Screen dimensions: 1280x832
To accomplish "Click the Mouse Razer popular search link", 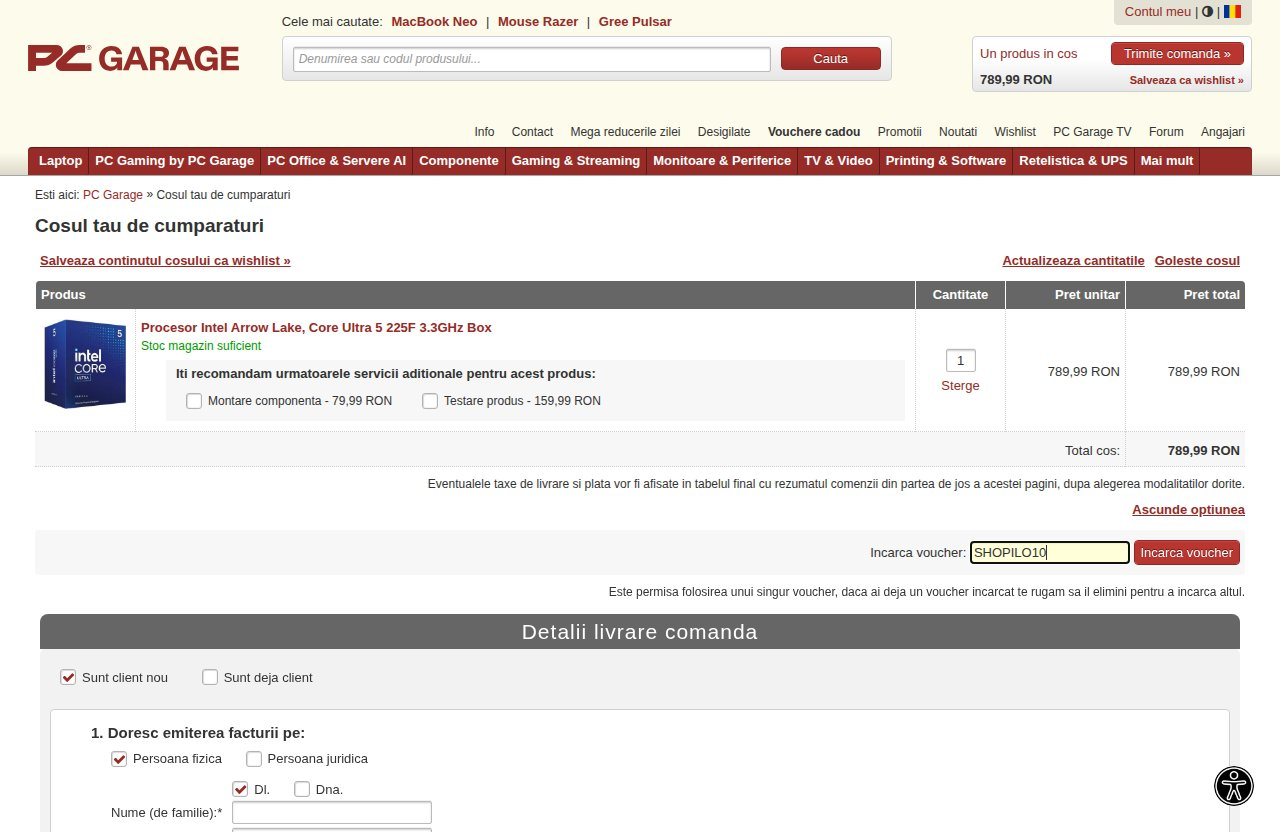I will 538,22.
